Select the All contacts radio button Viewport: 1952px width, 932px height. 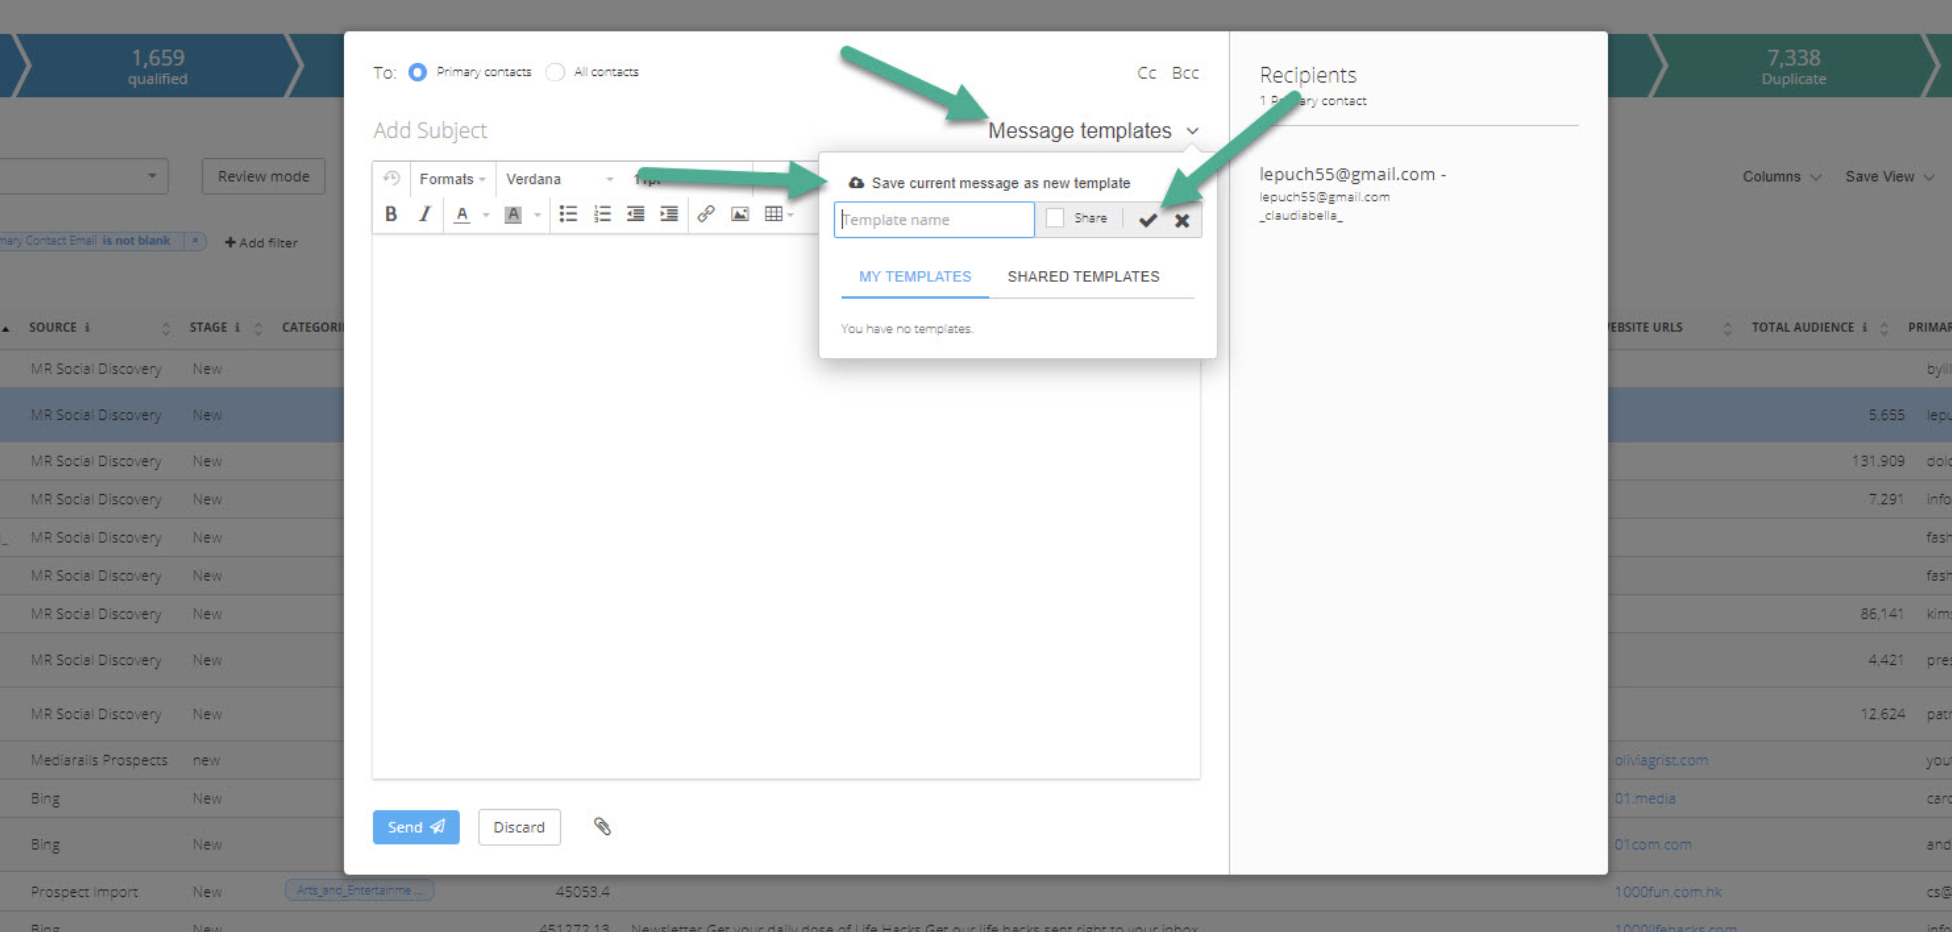pyautogui.click(x=556, y=72)
